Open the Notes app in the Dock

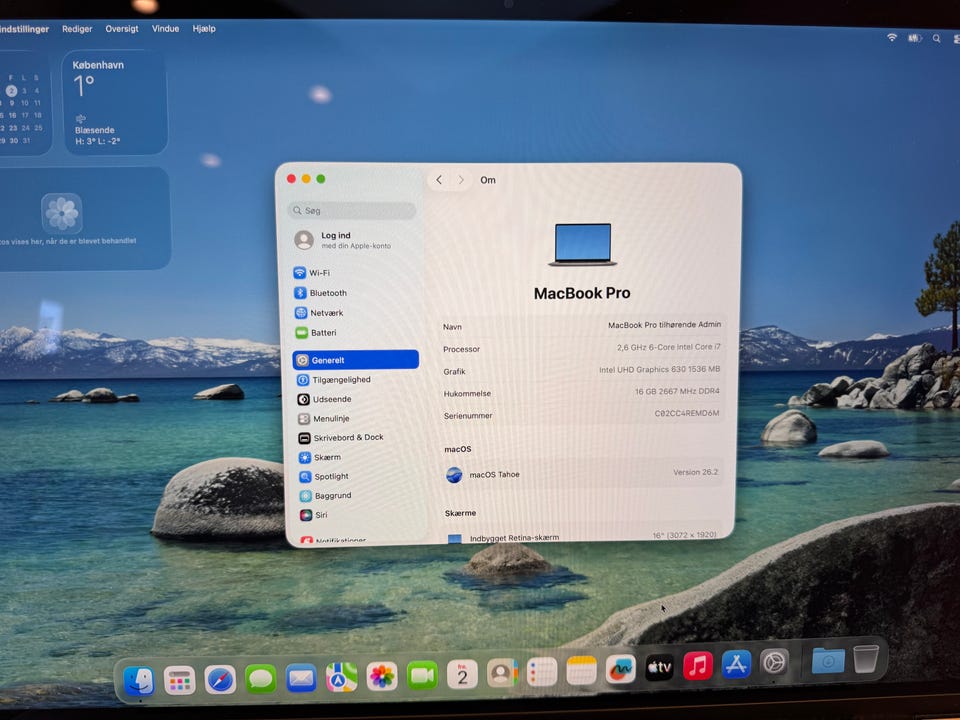pyautogui.click(x=581, y=670)
